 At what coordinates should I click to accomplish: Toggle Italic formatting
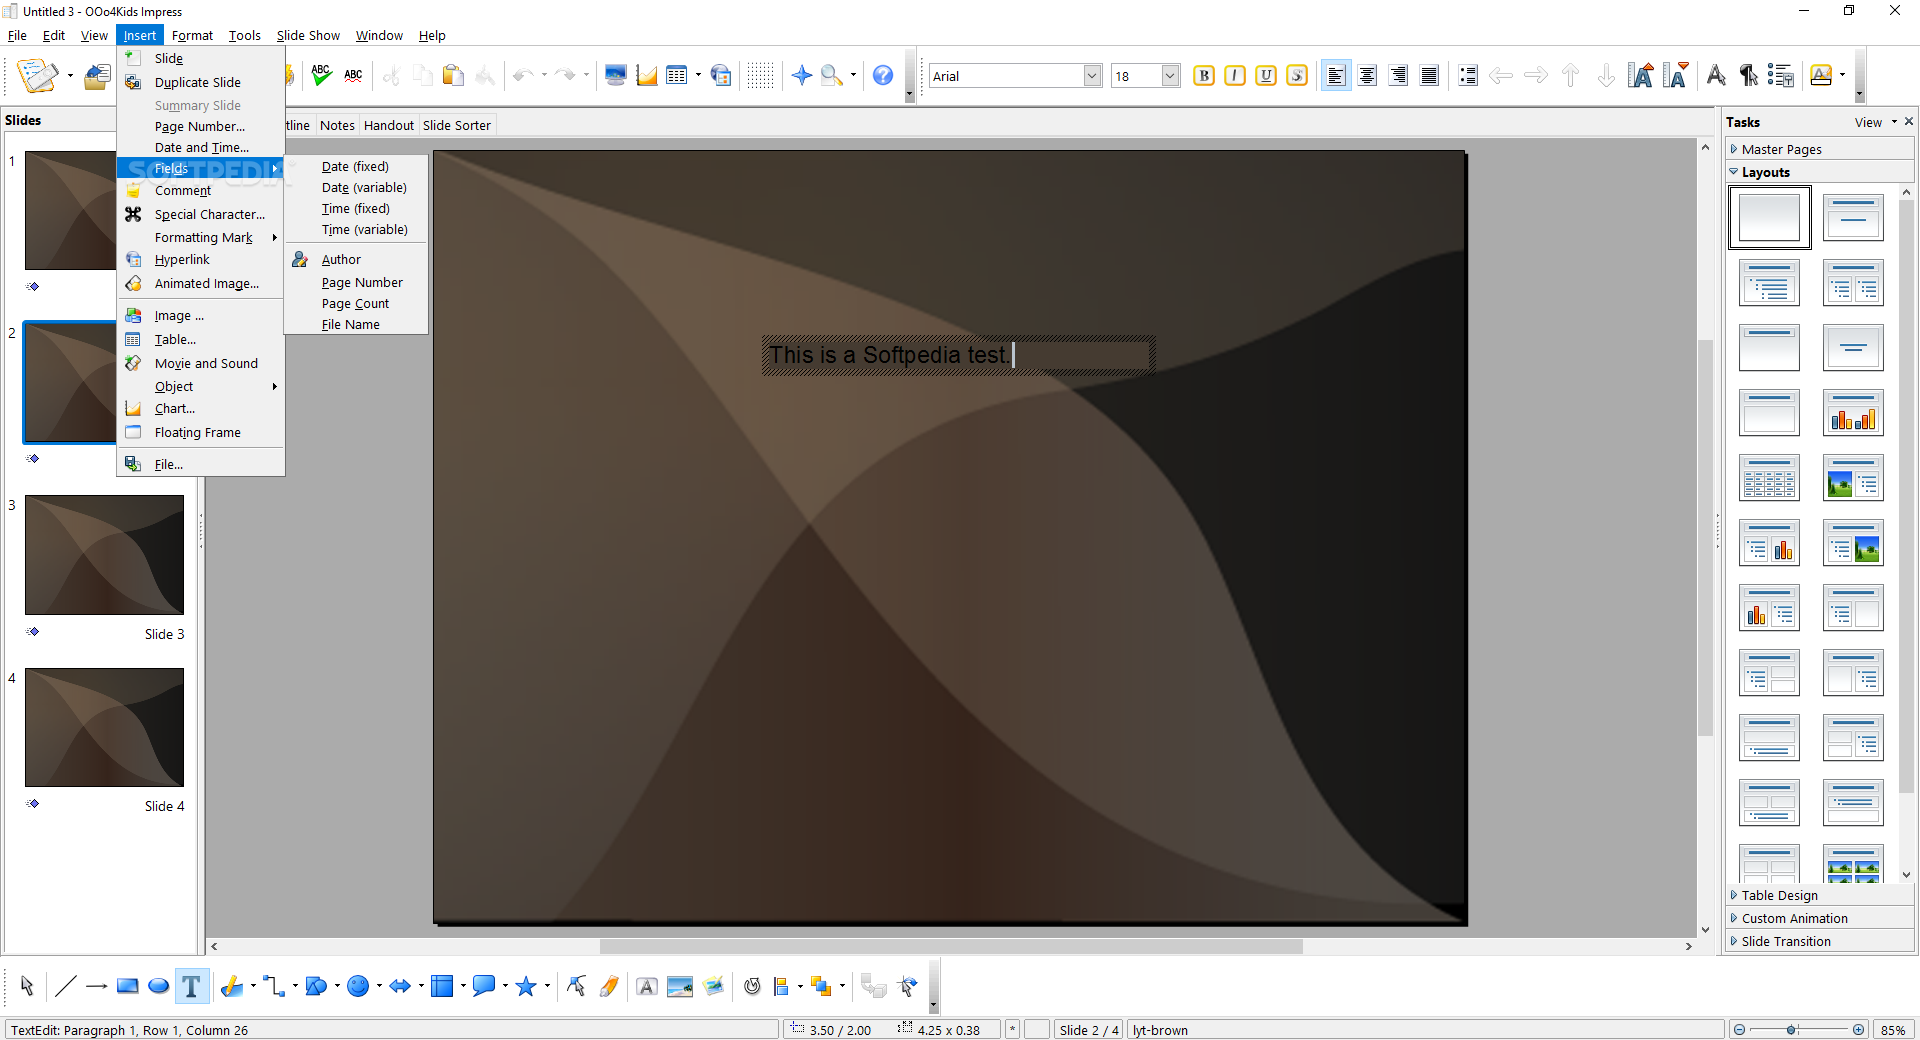[x=1235, y=75]
